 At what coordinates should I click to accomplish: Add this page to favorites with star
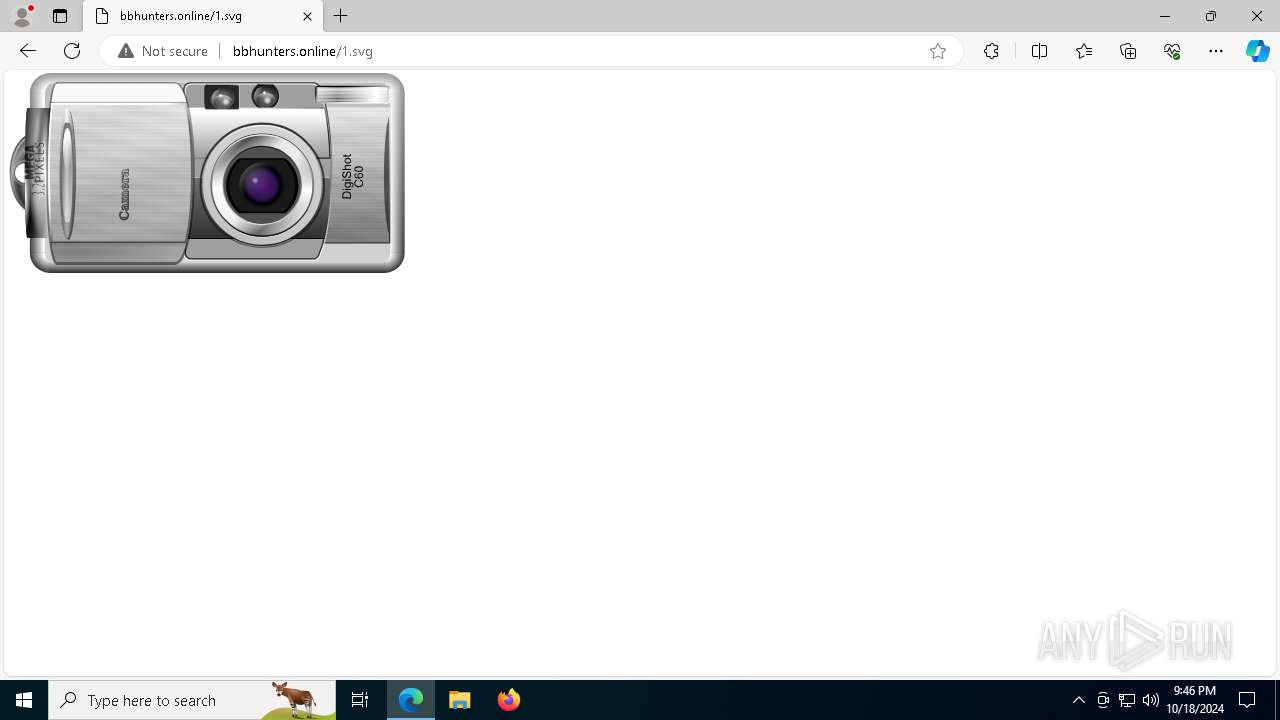(938, 51)
